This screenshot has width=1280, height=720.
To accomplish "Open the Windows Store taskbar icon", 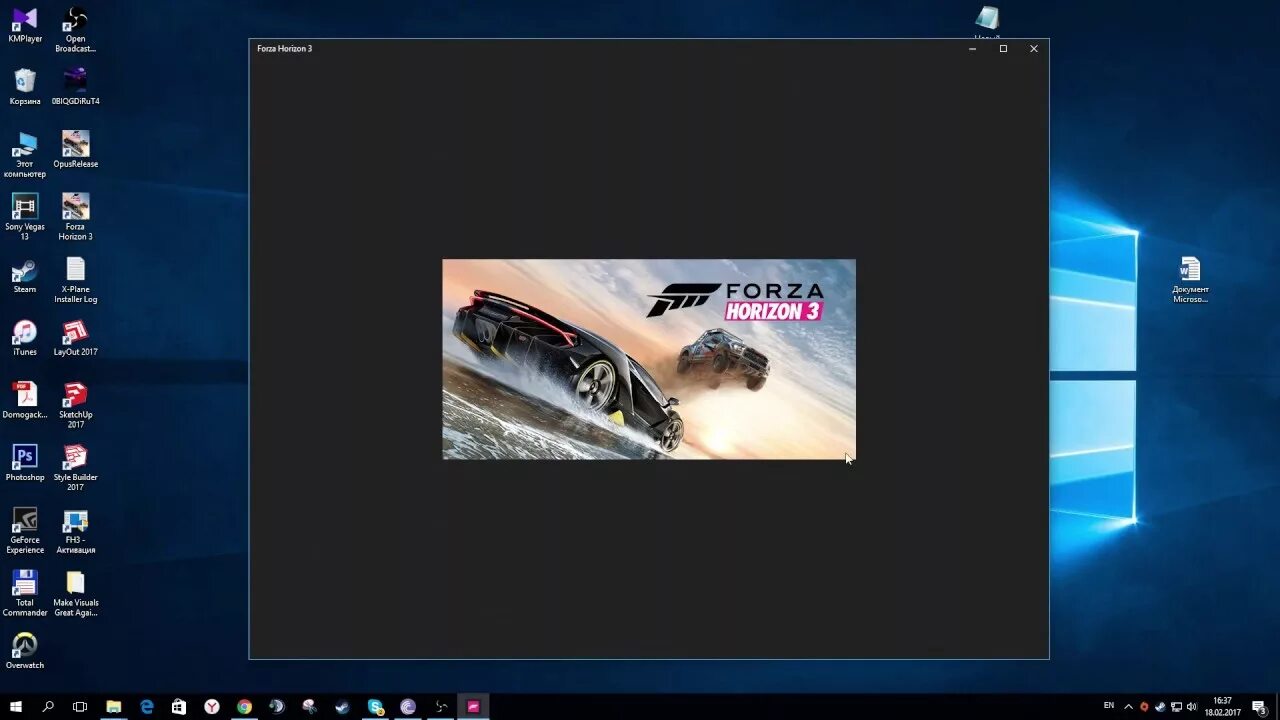I will point(179,706).
